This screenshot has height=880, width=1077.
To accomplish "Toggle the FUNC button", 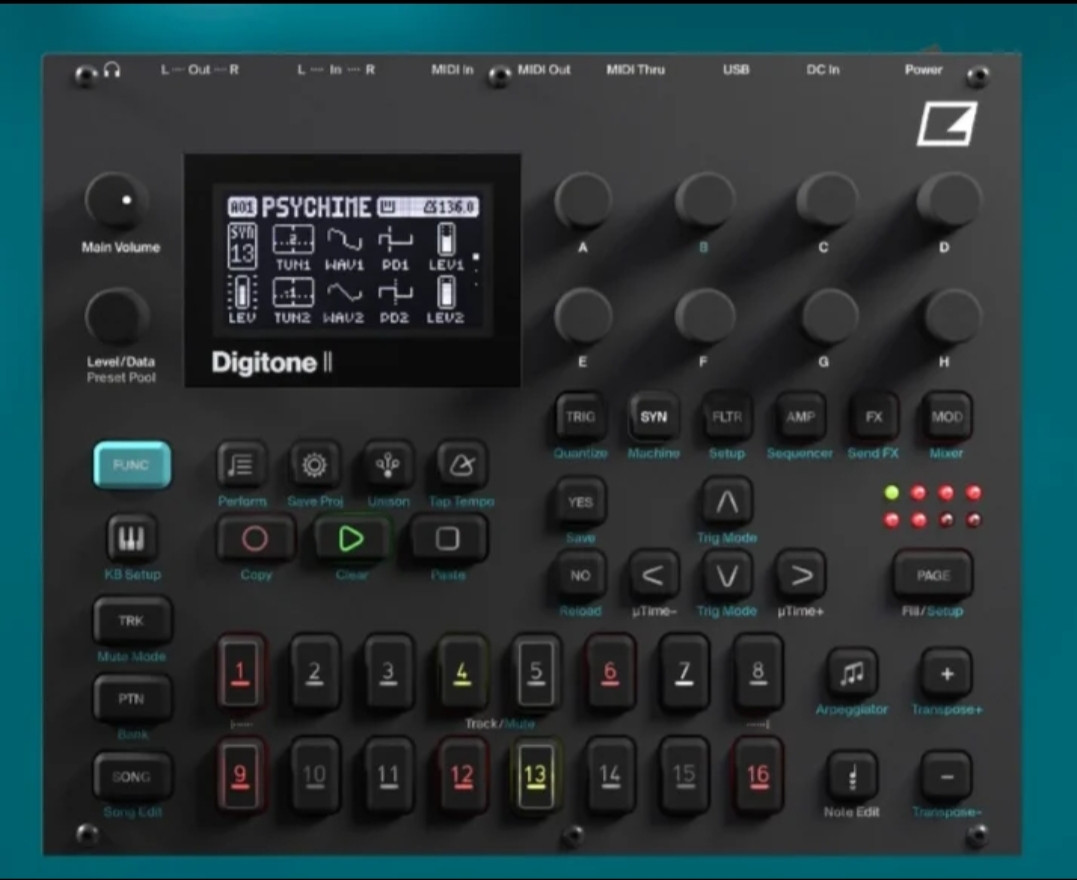I will coord(131,465).
